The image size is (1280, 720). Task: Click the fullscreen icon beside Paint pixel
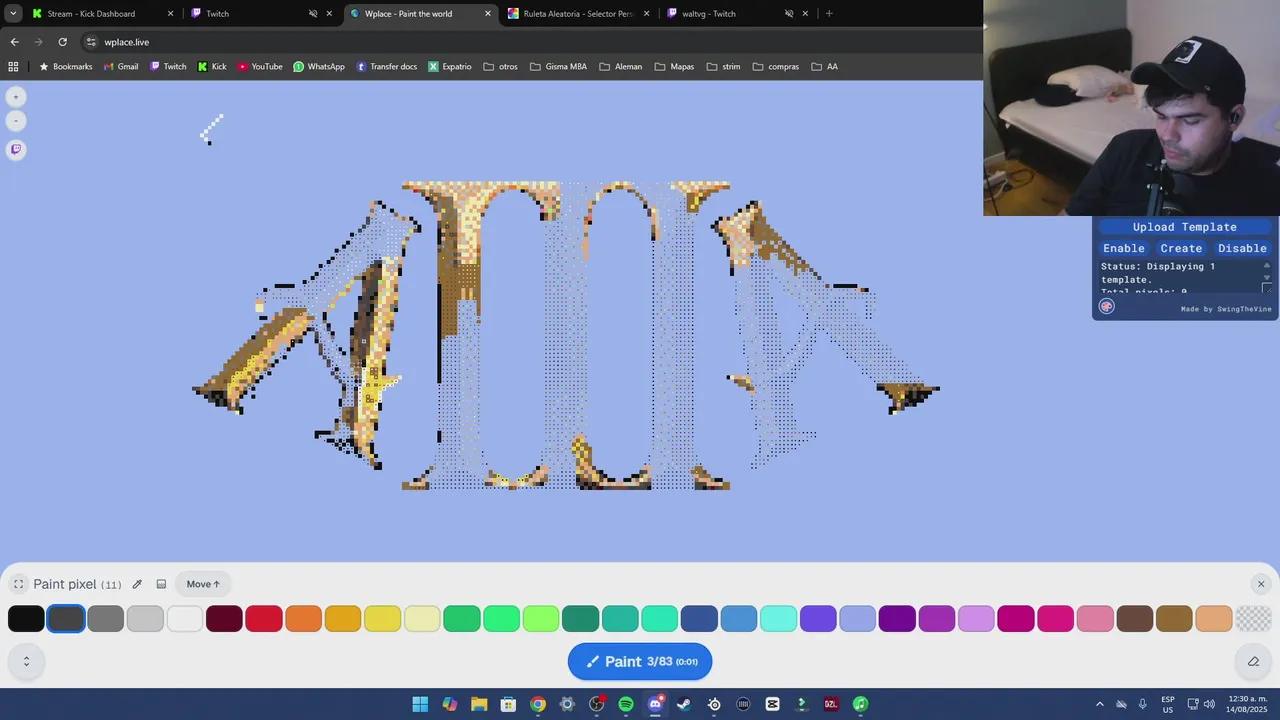click(x=18, y=584)
